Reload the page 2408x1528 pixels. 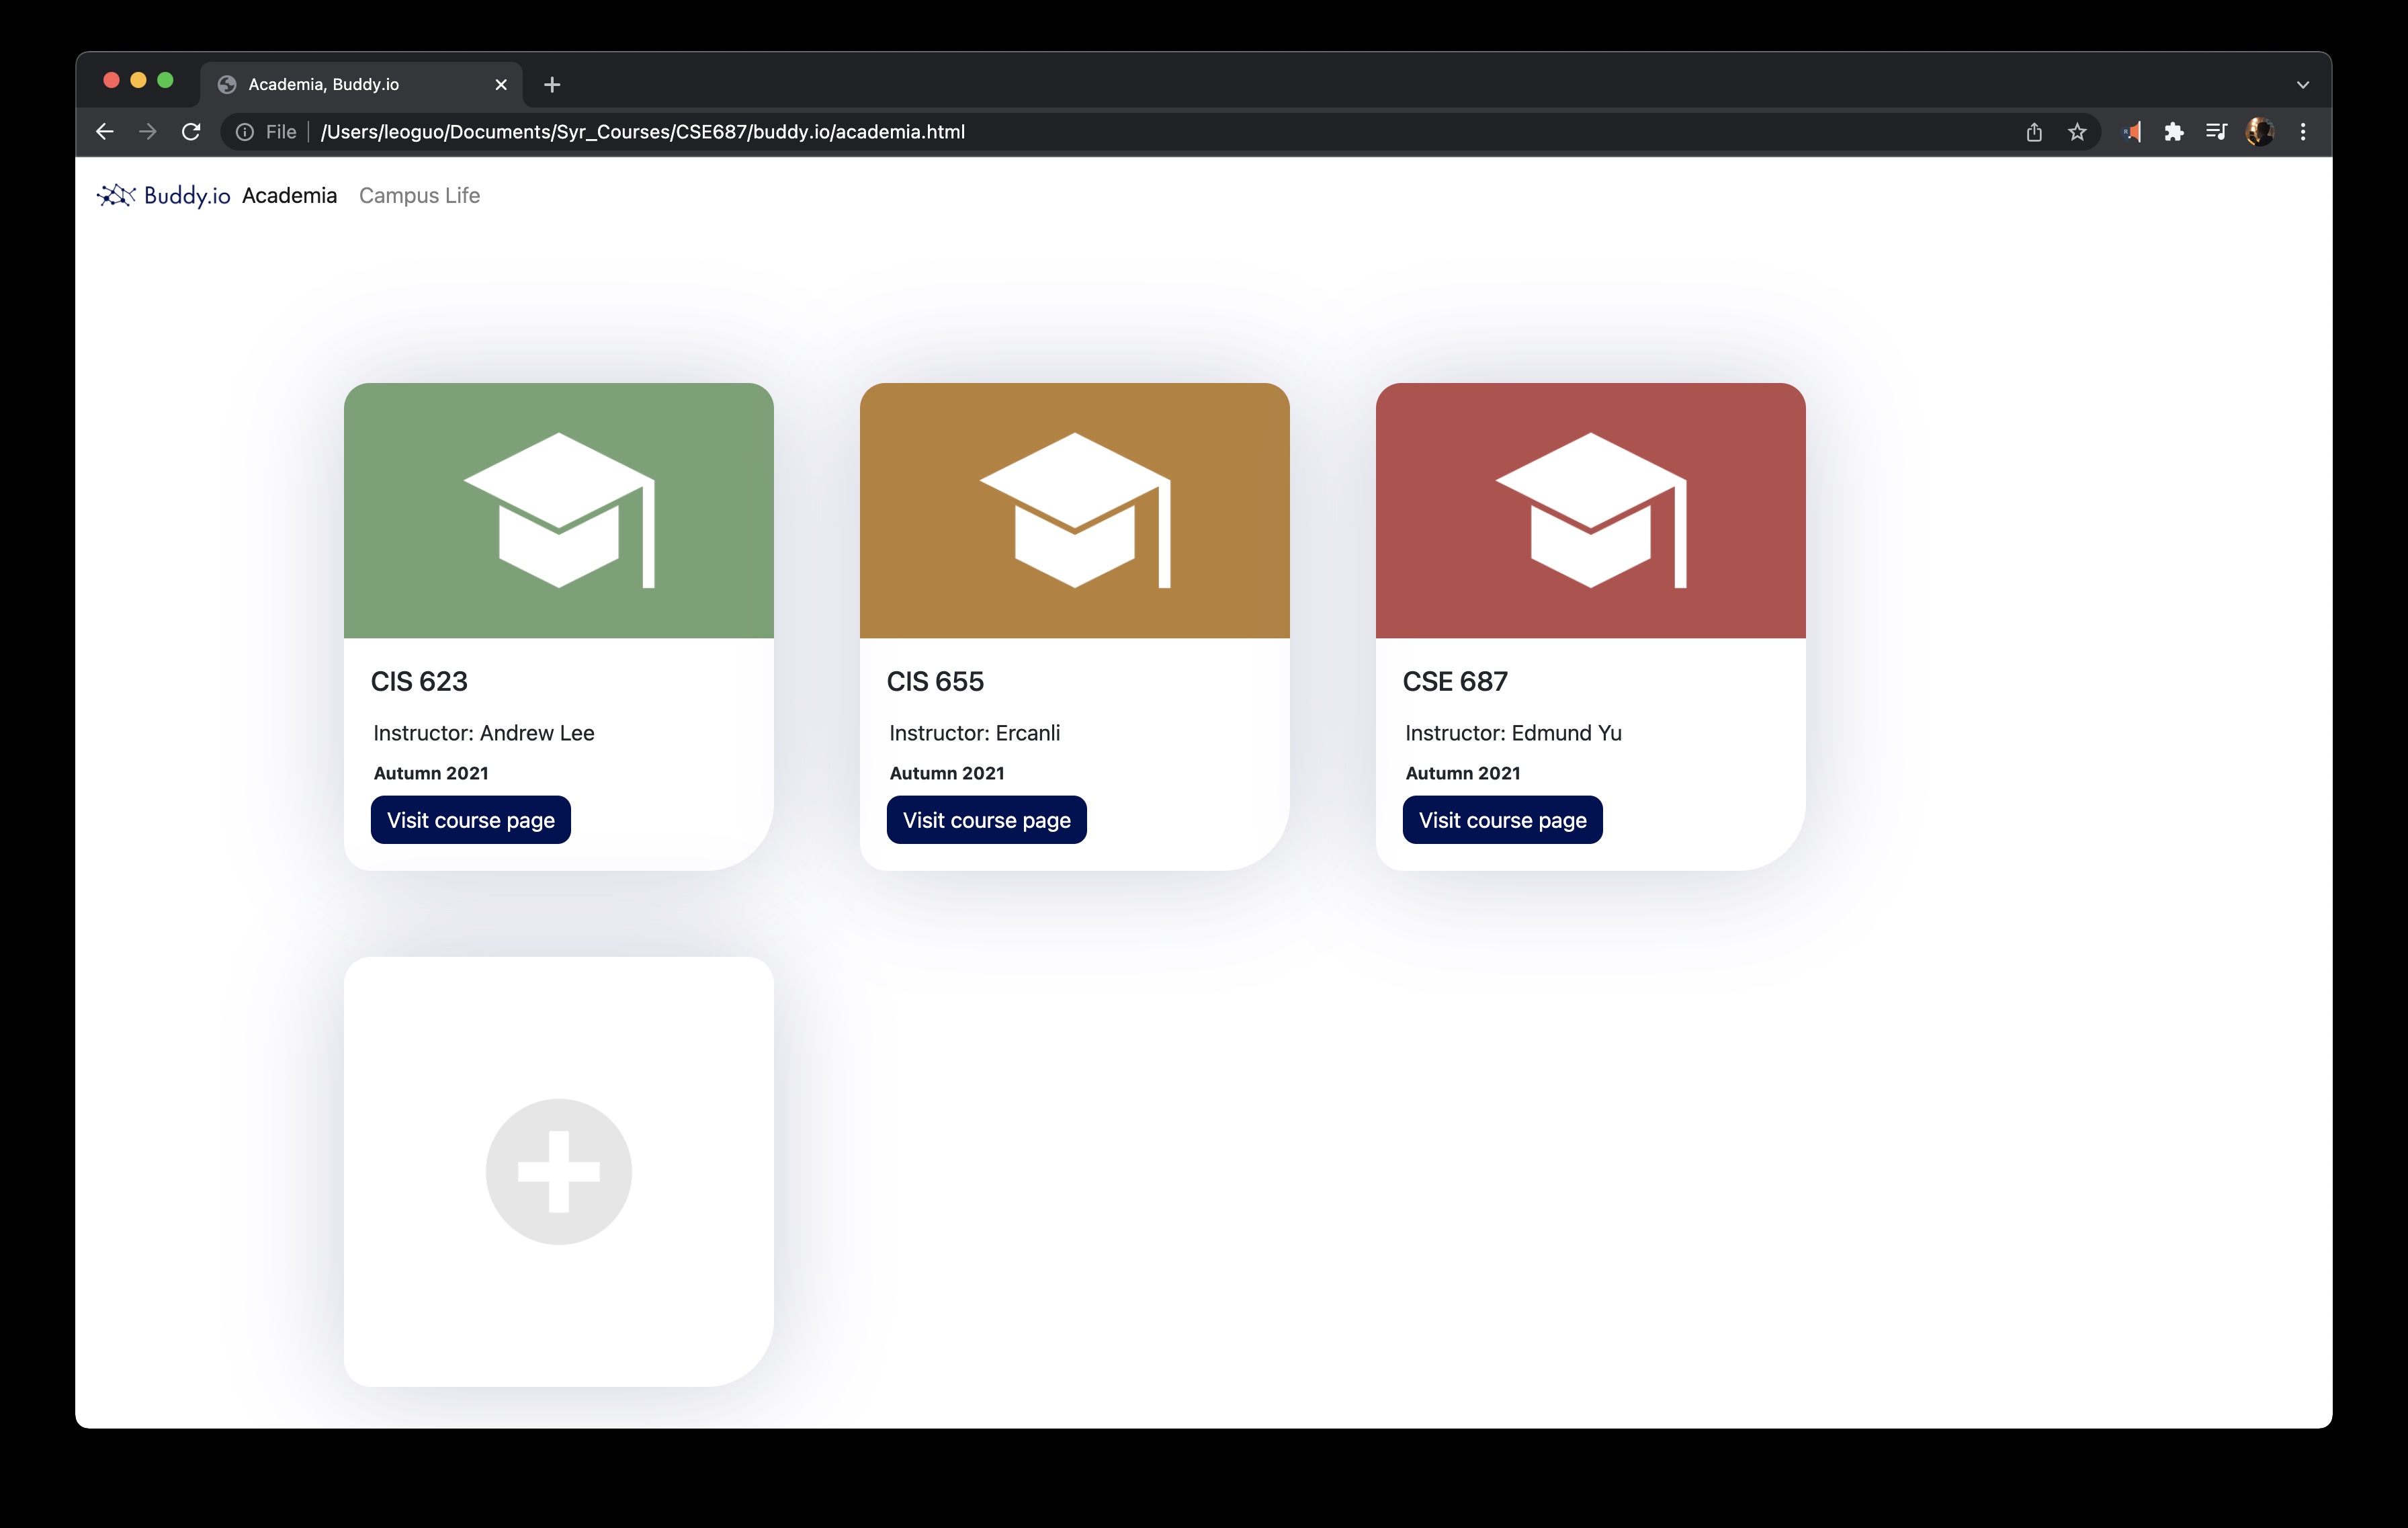(191, 132)
